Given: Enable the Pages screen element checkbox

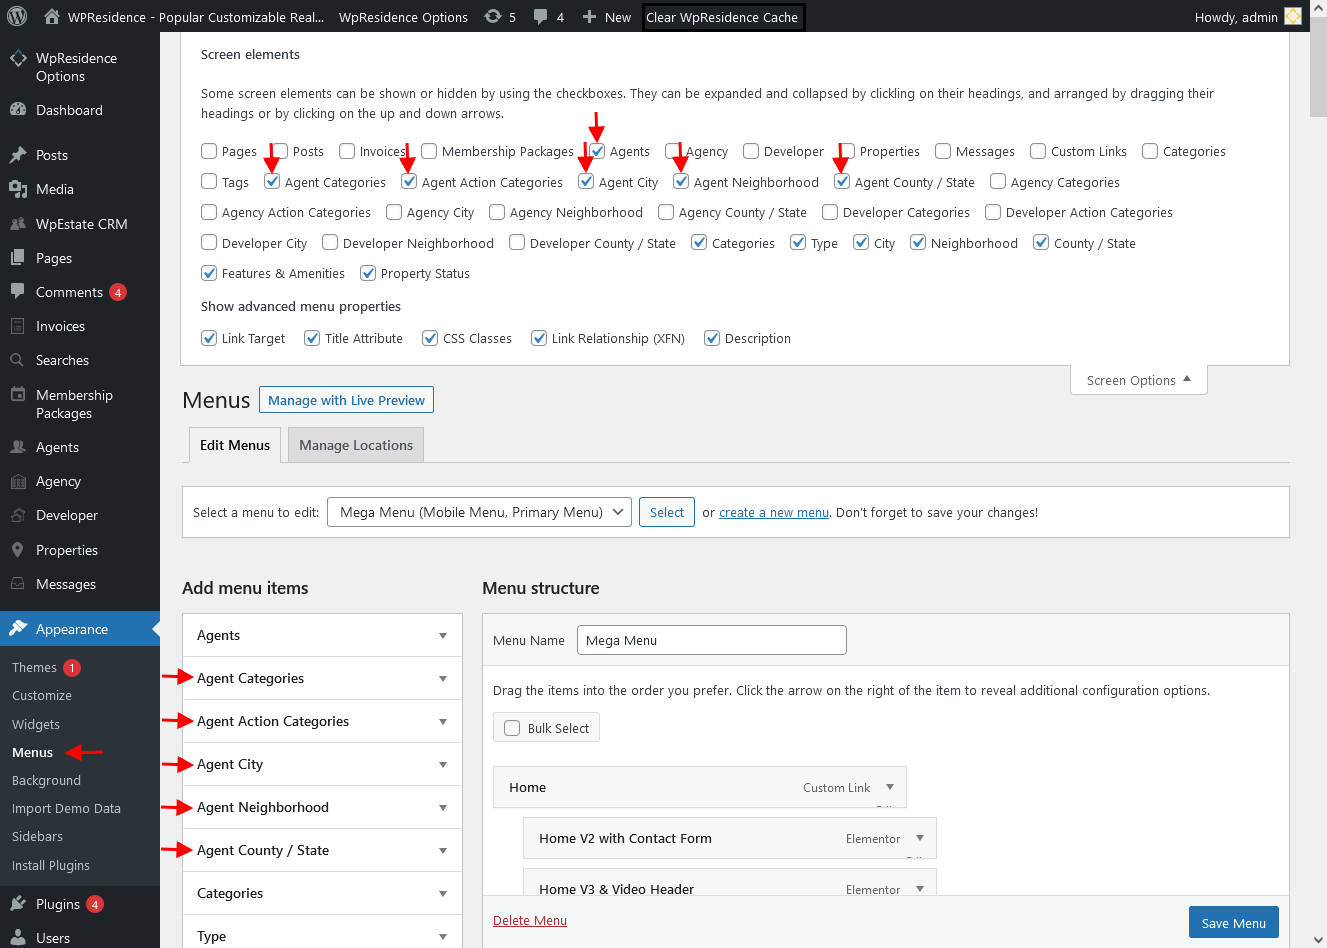Looking at the screenshot, I should tap(209, 151).
